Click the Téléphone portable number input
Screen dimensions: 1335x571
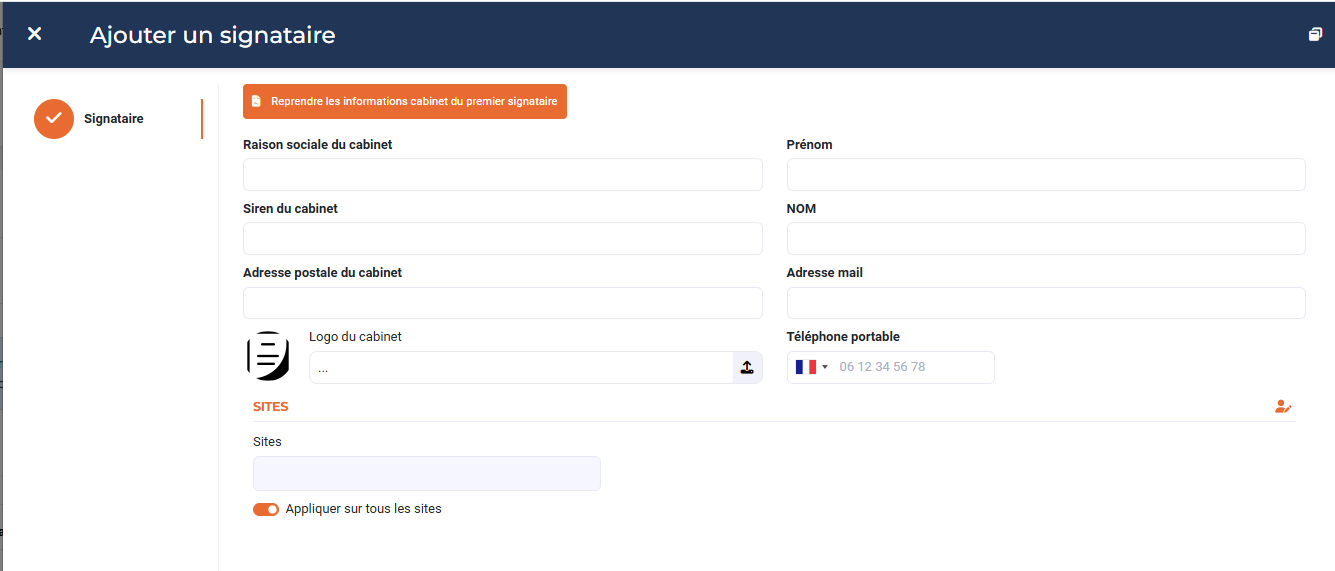click(x=912, y=367)
